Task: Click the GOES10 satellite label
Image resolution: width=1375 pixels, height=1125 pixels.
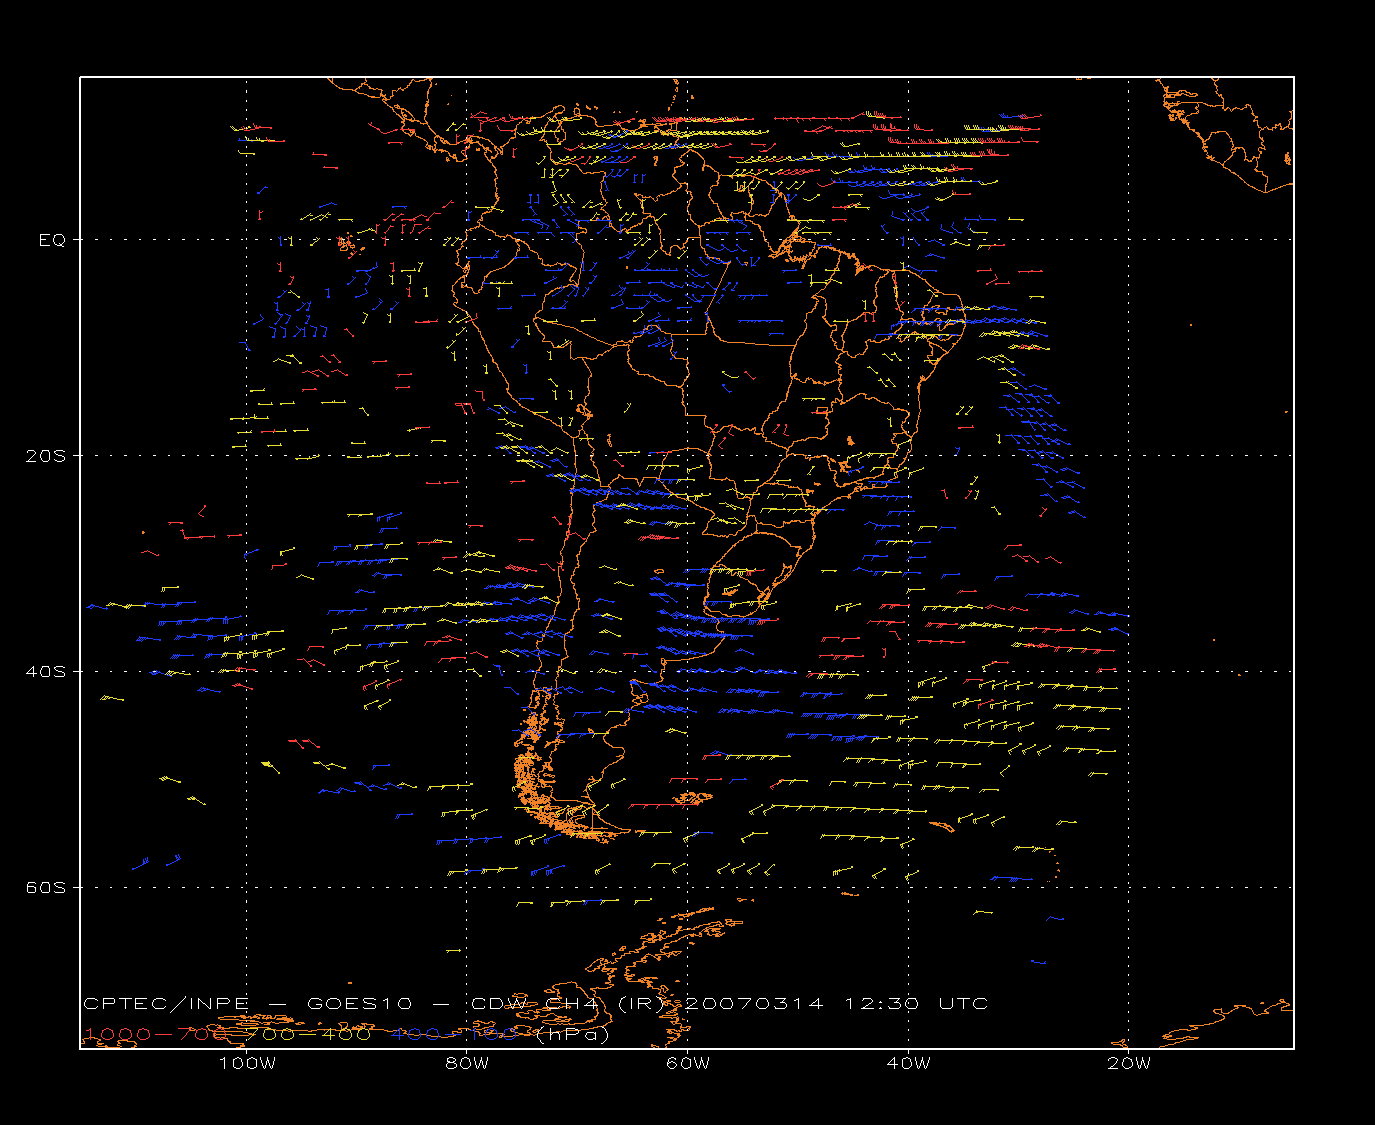Action: click(358, 1004)
